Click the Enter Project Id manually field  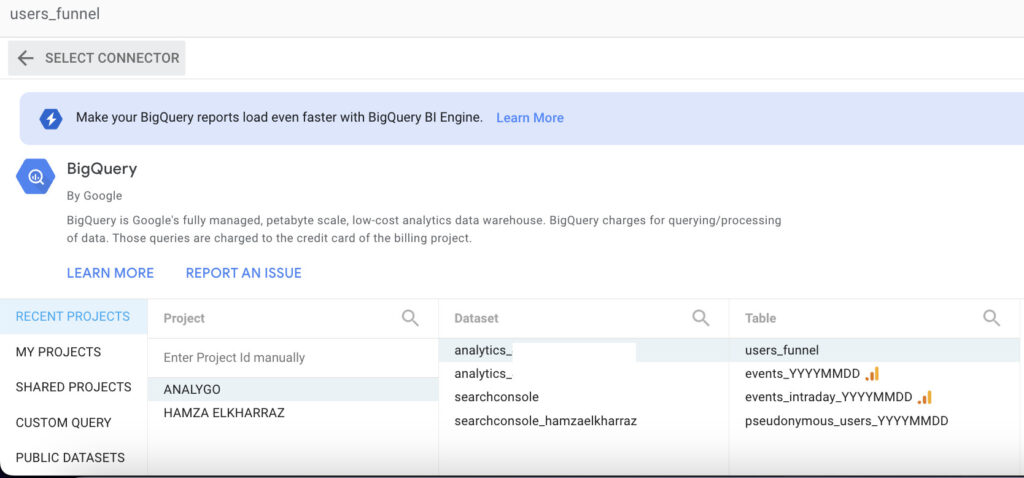(290, 358)
